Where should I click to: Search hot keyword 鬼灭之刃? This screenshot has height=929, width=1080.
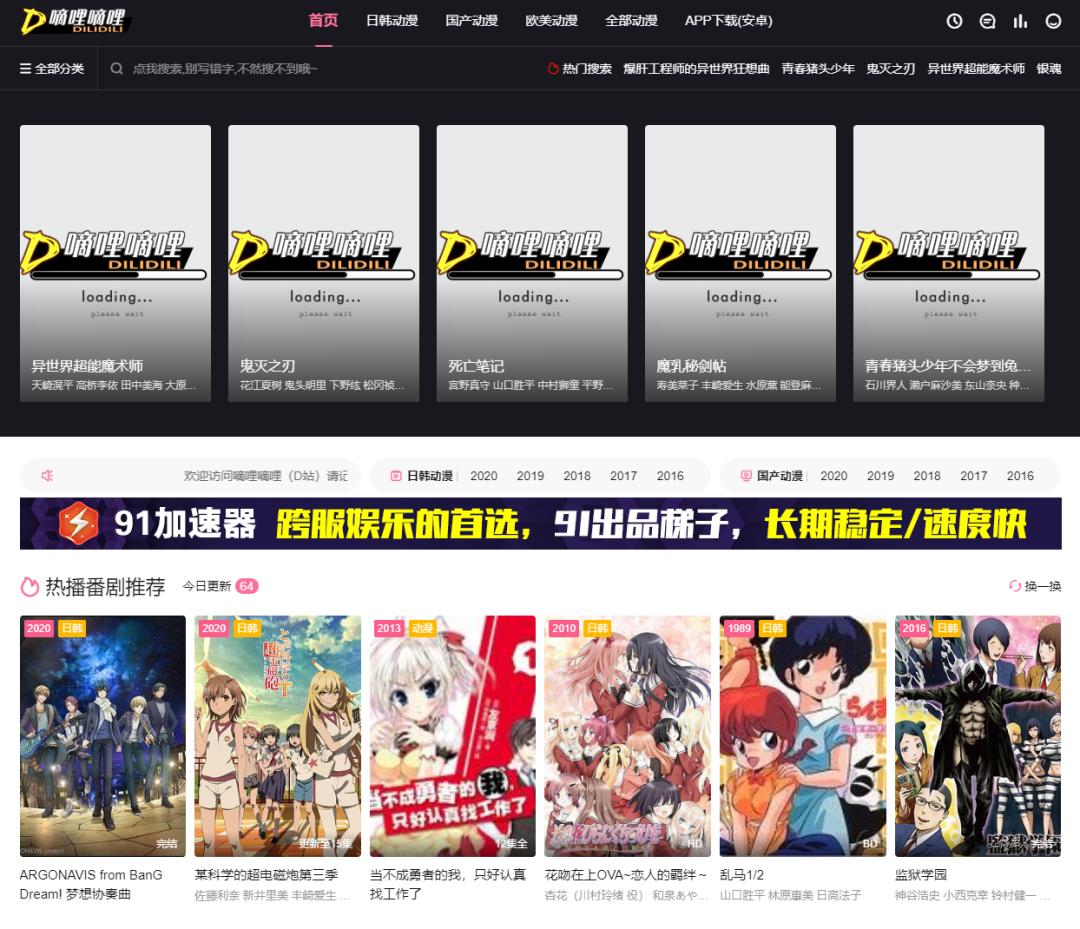[x=891, y=69]
